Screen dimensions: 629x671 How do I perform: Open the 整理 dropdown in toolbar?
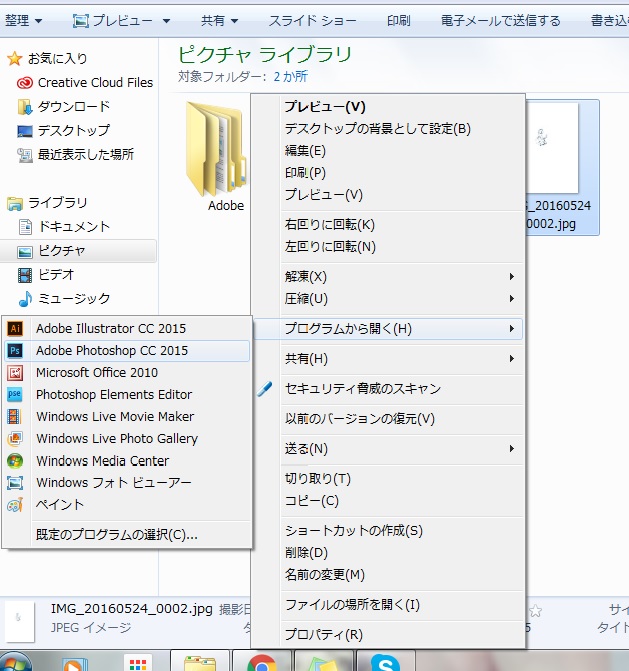tap(24, 20)
